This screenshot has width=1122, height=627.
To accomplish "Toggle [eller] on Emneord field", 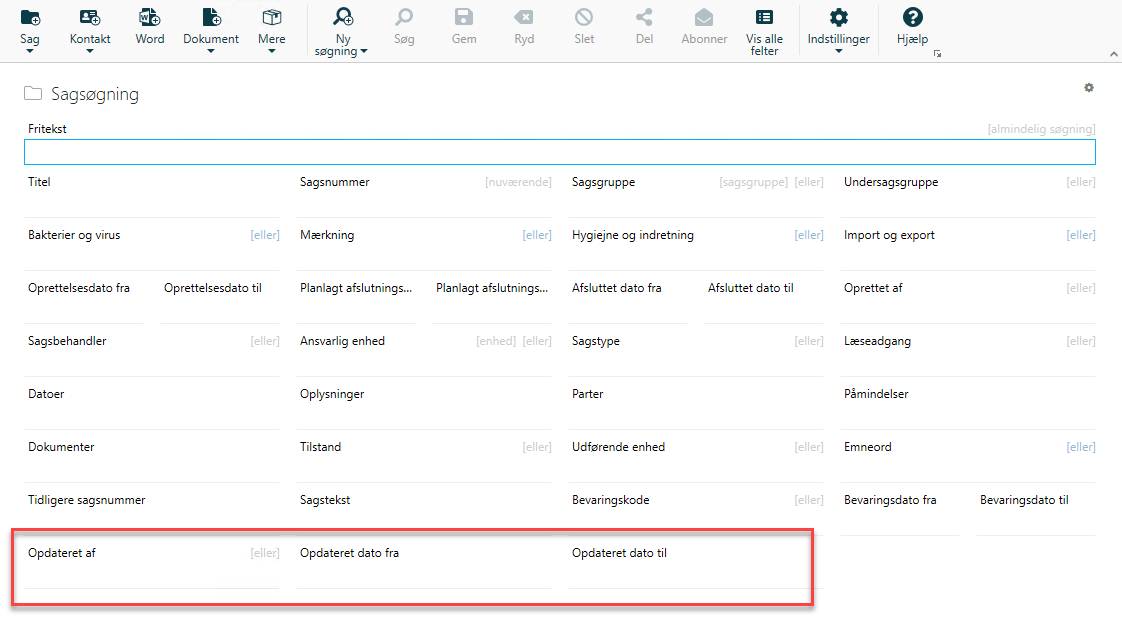I will 1080,447.
